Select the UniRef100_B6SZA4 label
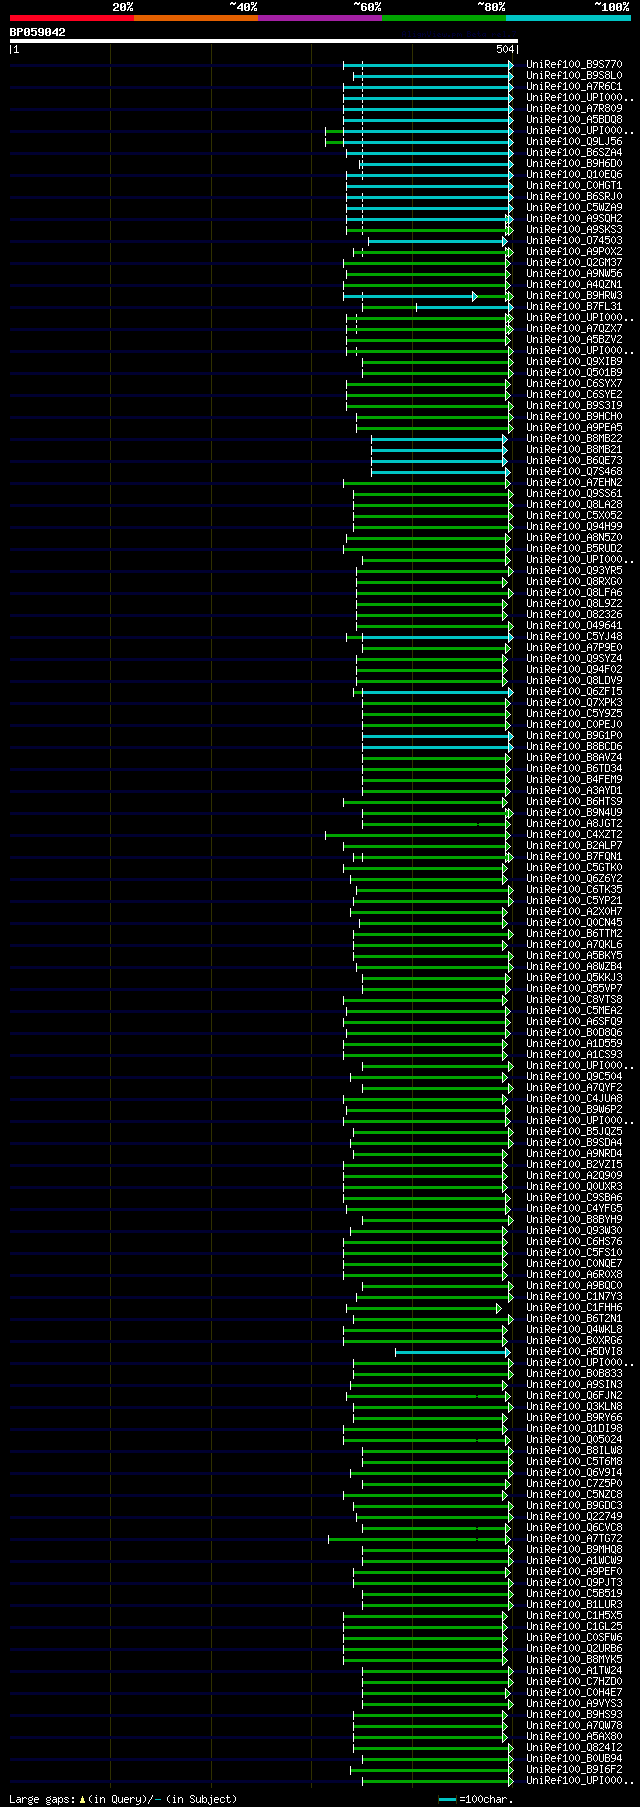 pos(575,152)
